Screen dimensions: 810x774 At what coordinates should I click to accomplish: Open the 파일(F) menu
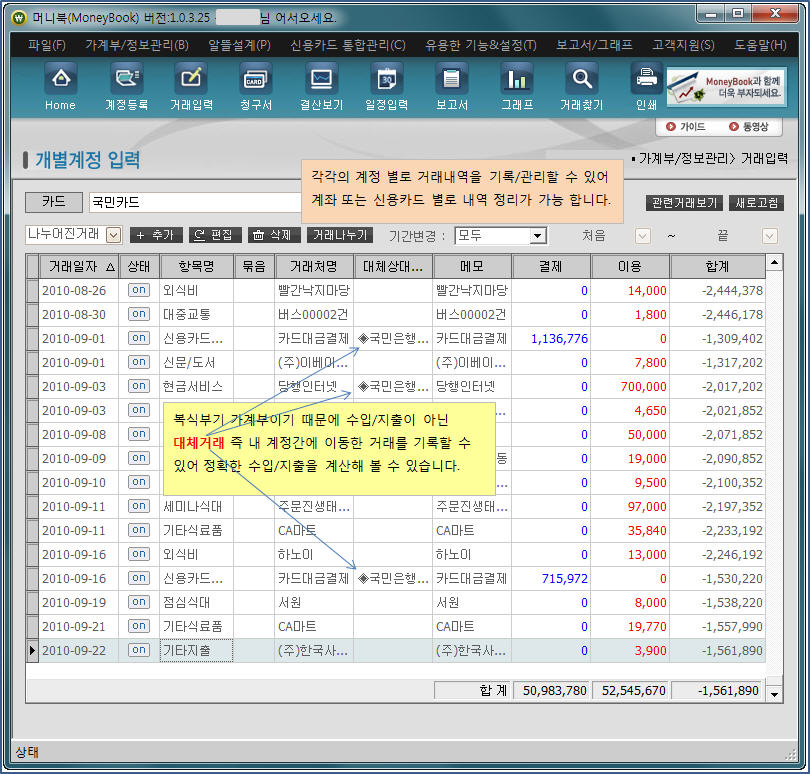pos(47,45)
